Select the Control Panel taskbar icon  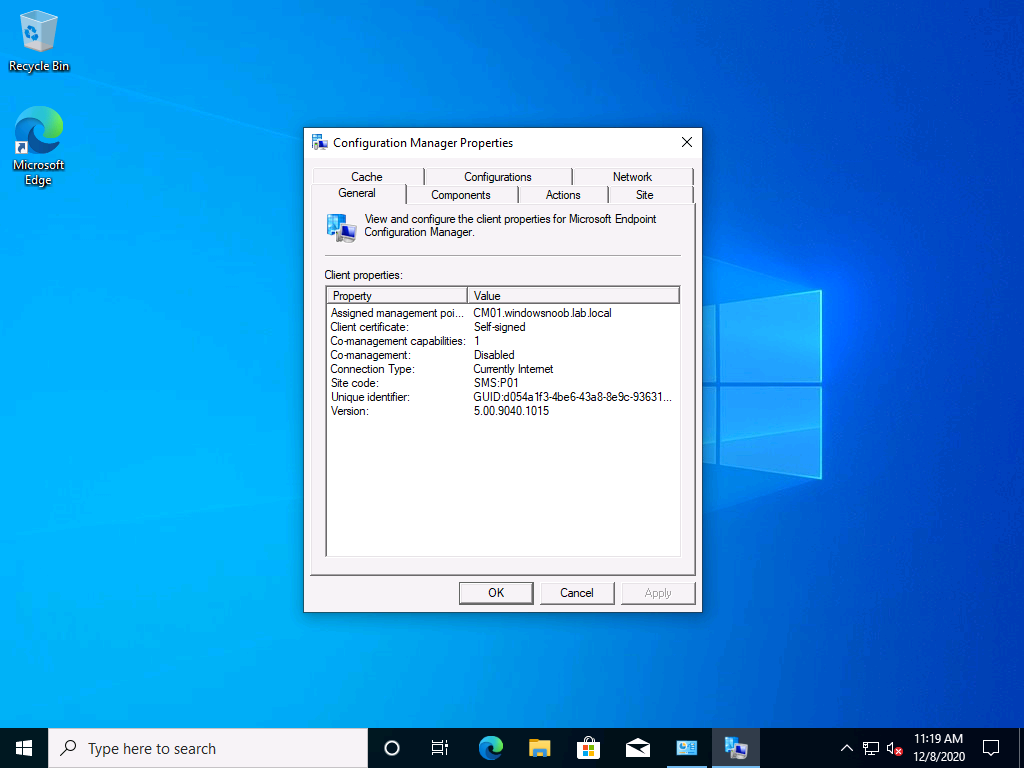[x=686, y=748]
